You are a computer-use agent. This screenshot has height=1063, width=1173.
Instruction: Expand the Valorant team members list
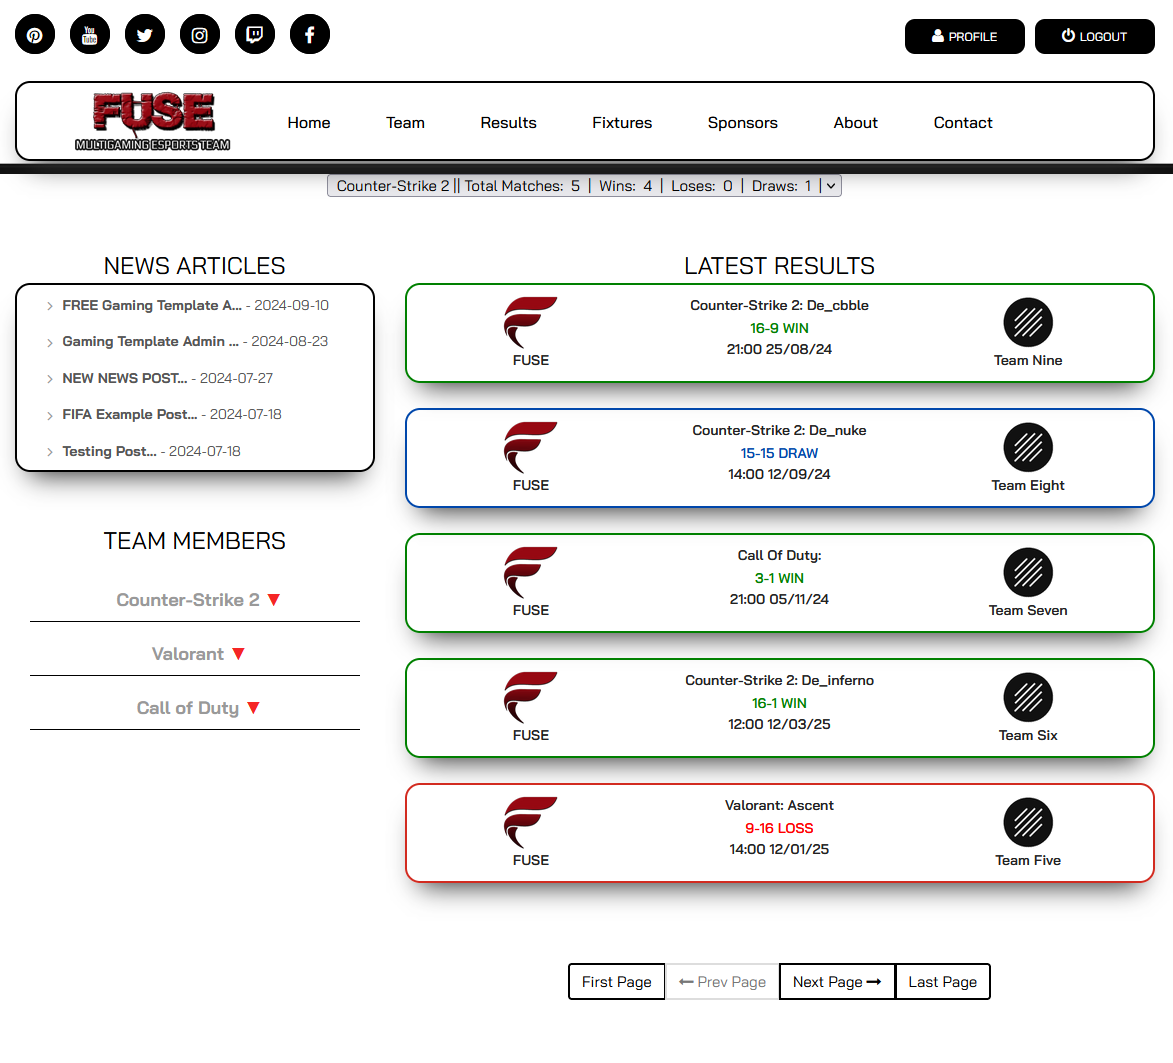tap(197, 654)
